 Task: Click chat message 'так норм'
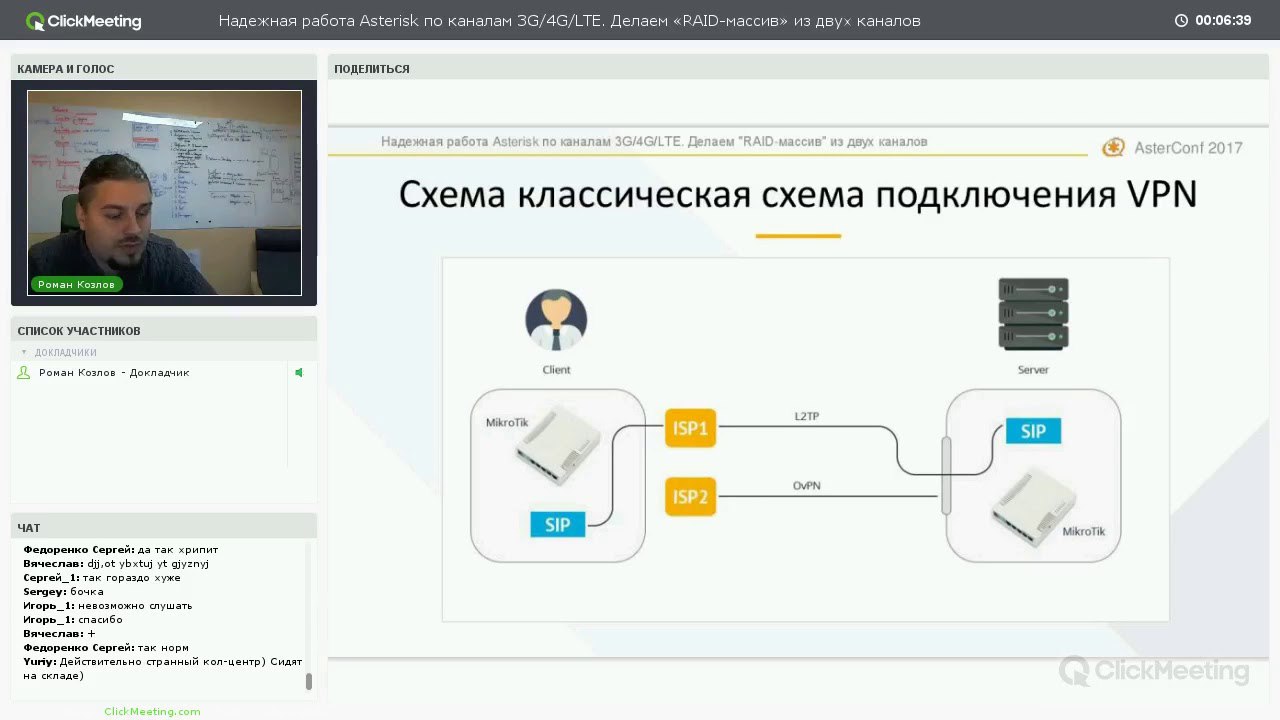pyautogui.click(x=163, y=647)
